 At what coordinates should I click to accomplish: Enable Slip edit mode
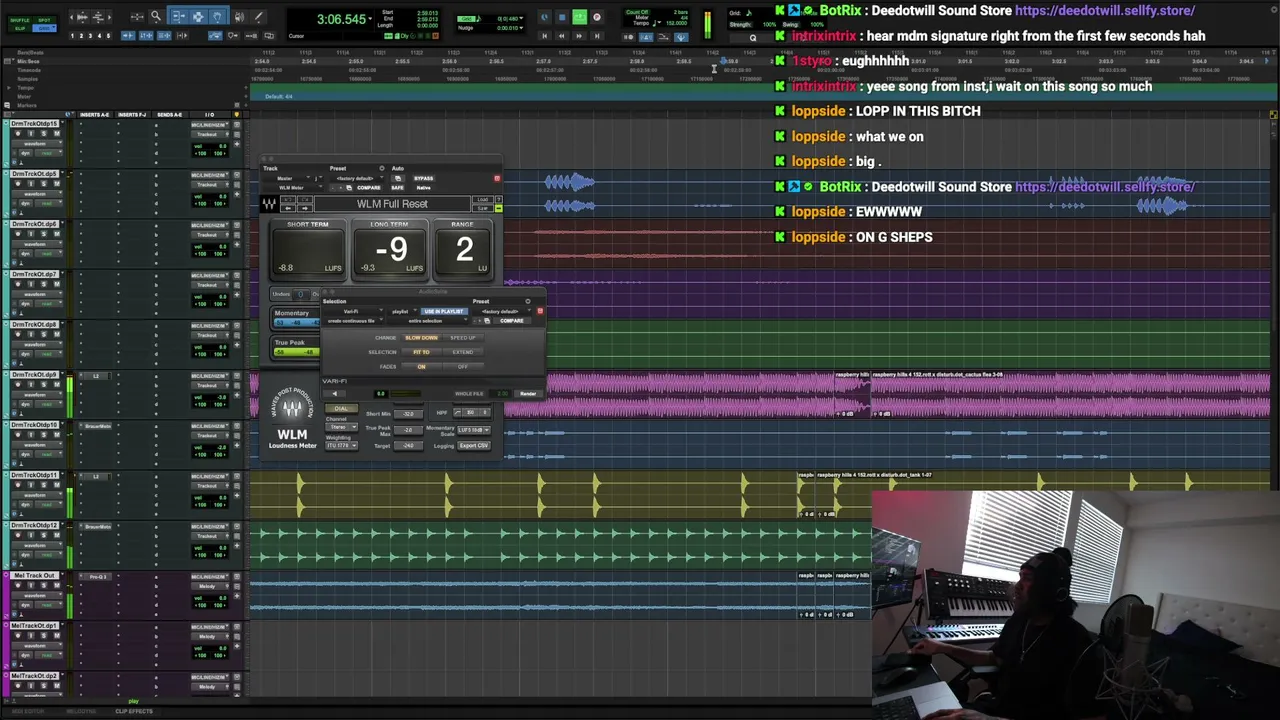[21, 27]
